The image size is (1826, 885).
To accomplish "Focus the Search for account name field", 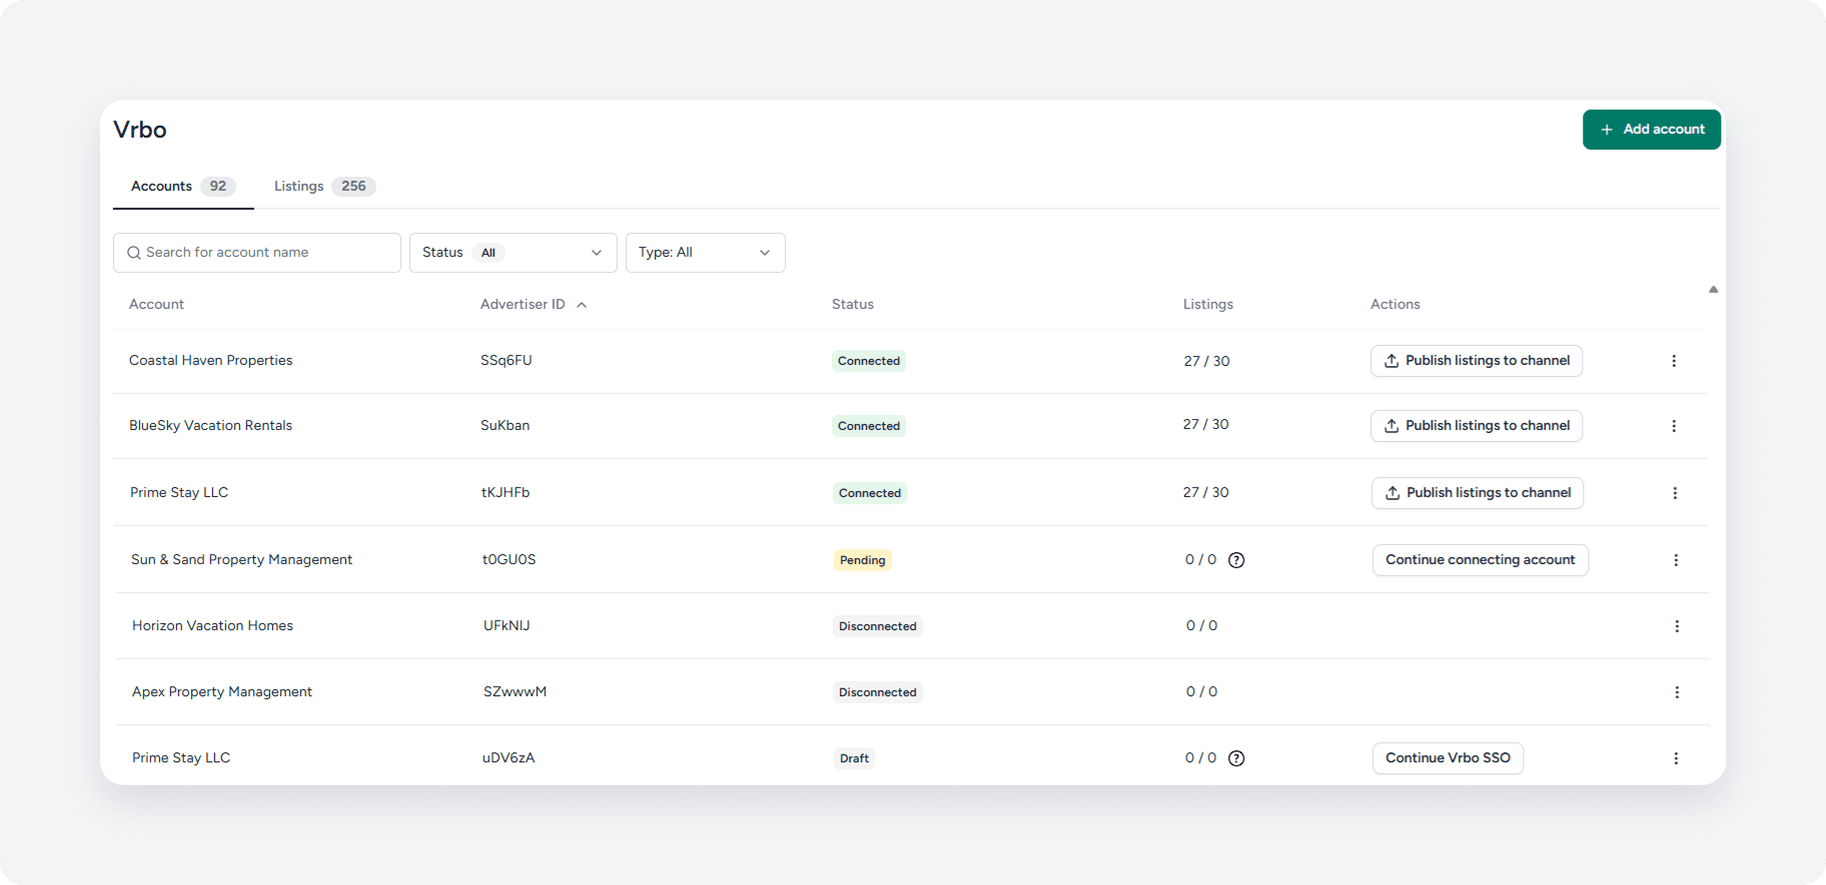I will click(257, 253).
